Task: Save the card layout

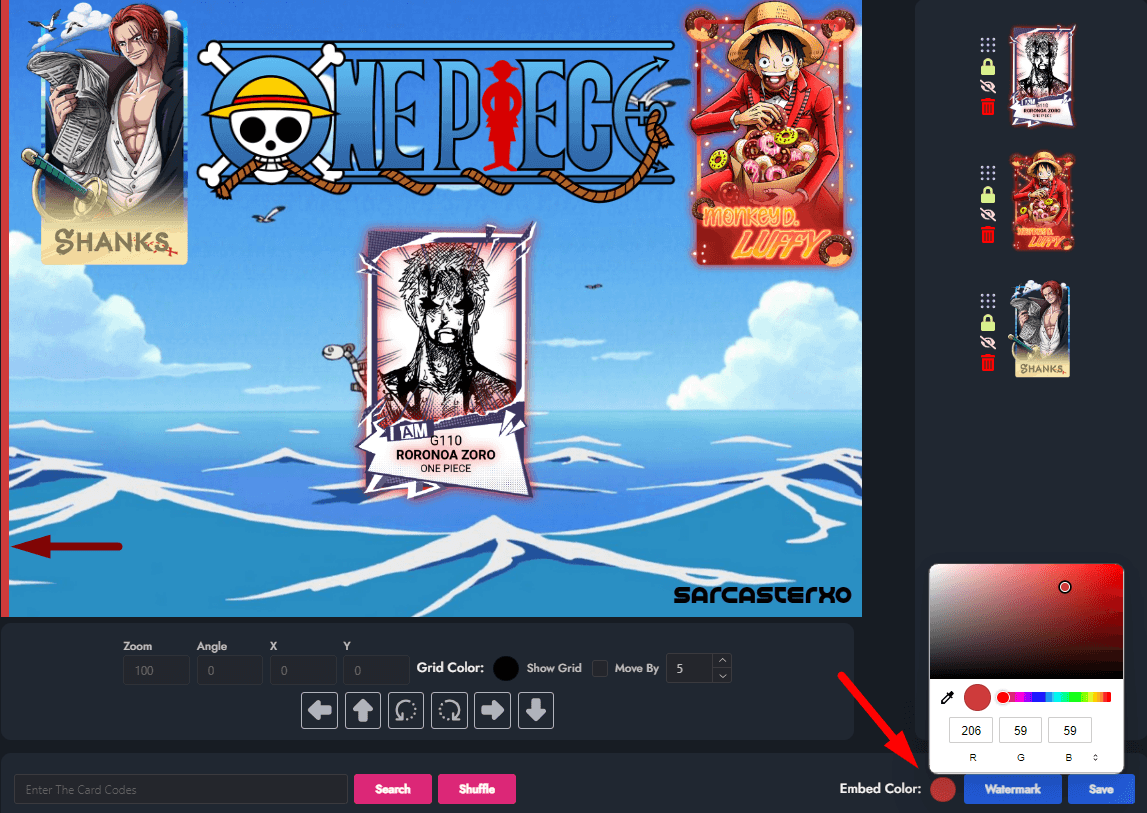Action: tap(1101, 789)
